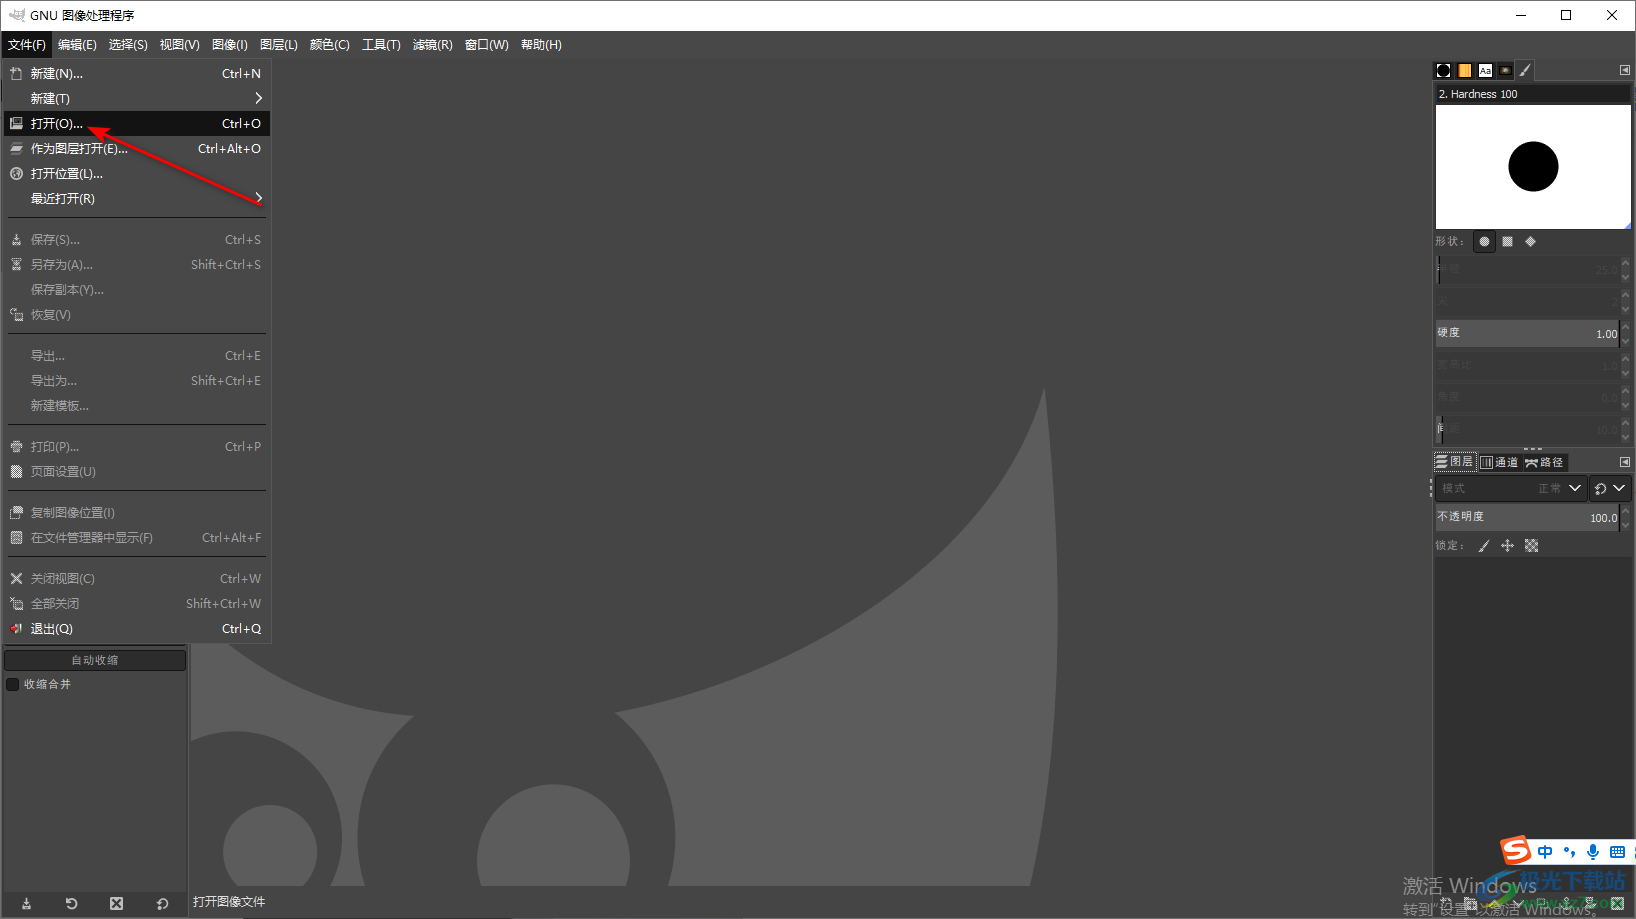Open the 工具(T) menu
This screenshot has height=919, width=1636.
click(381, 45)
